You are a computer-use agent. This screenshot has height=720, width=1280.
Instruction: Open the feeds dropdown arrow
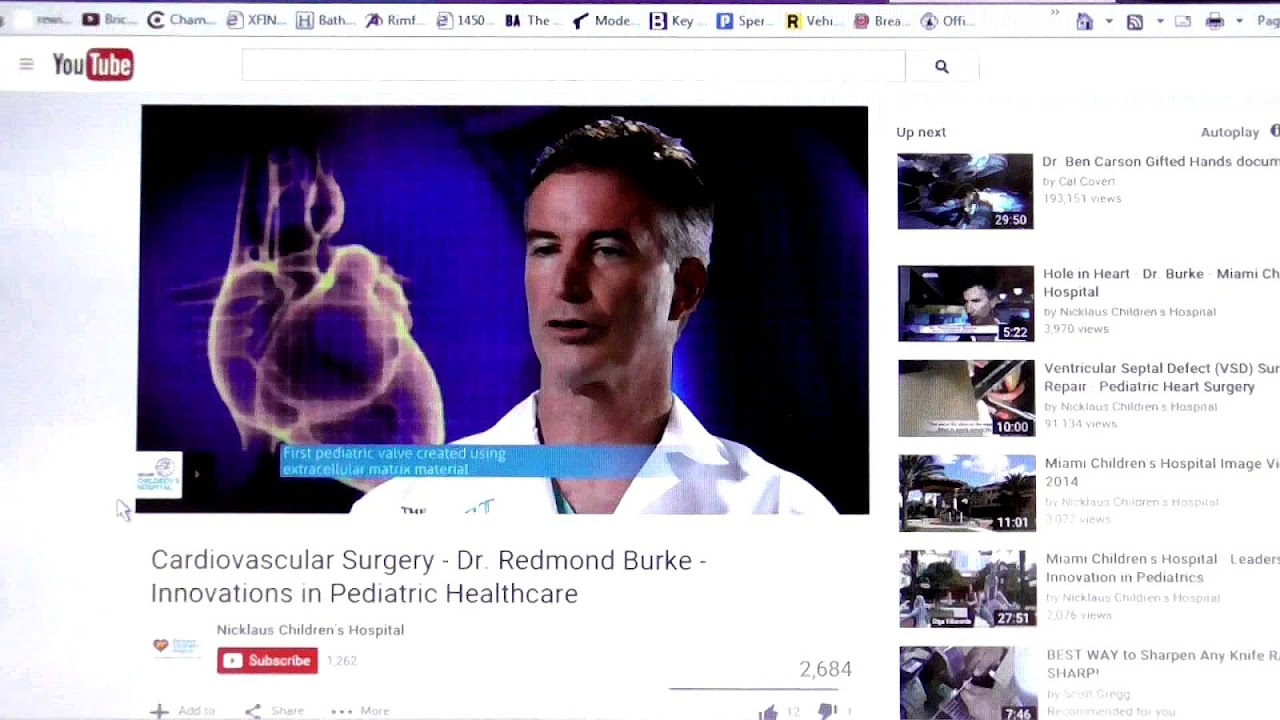click(x=1160, y=21)
